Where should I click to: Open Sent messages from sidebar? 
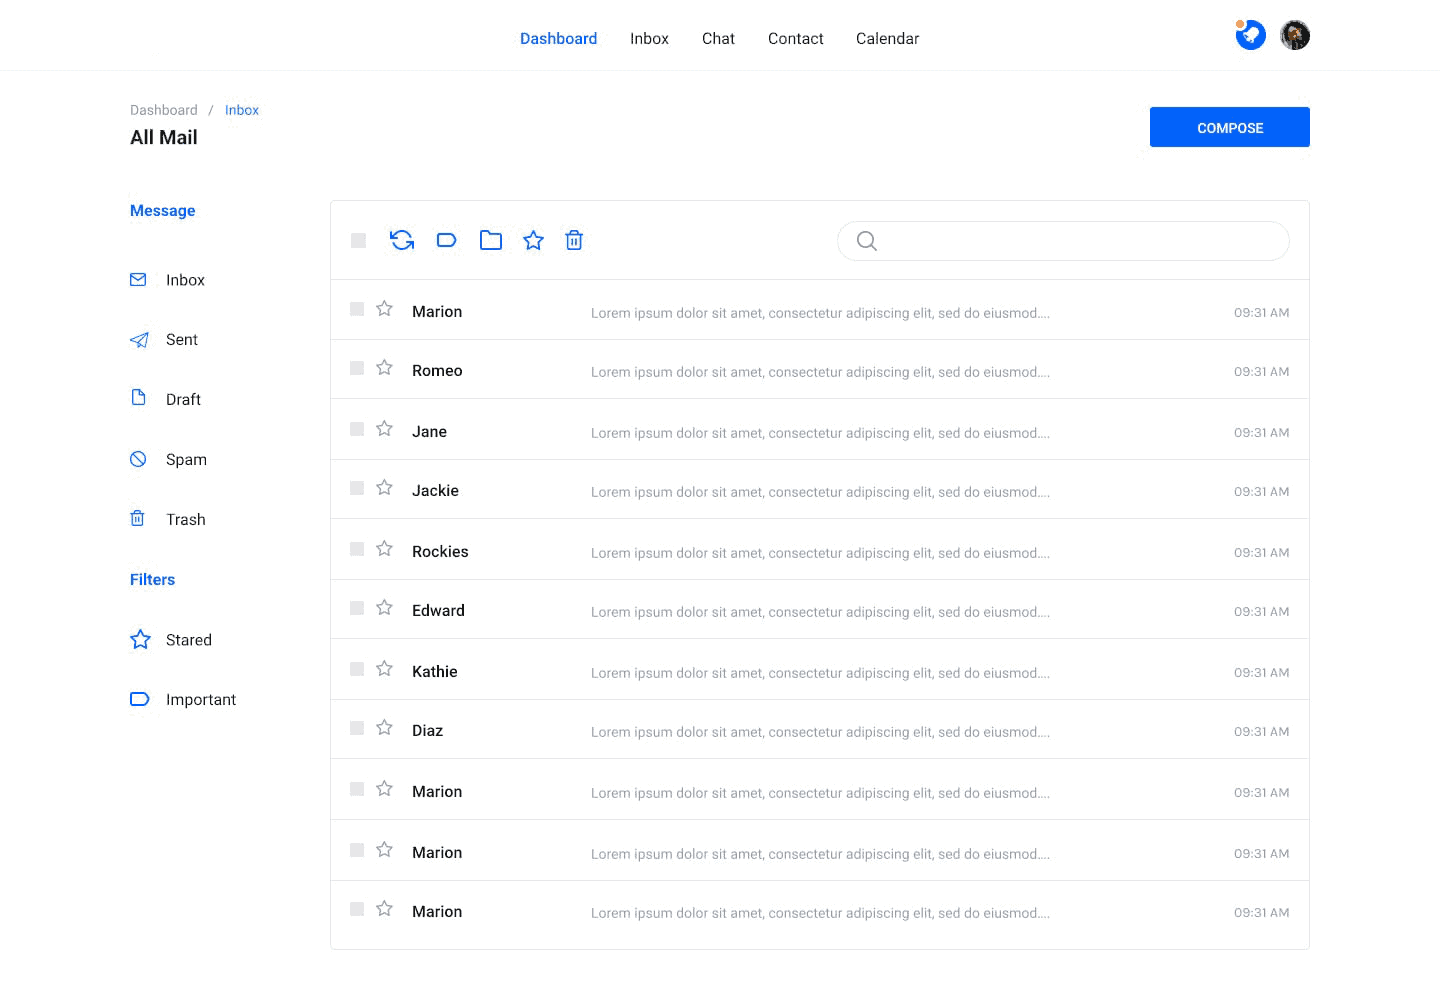pos(181,339)
